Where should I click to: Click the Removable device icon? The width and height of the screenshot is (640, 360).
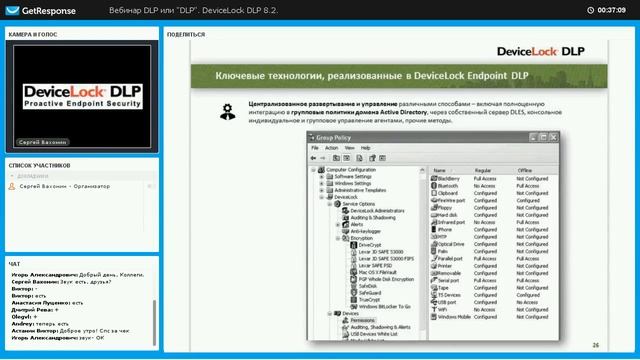434,273
